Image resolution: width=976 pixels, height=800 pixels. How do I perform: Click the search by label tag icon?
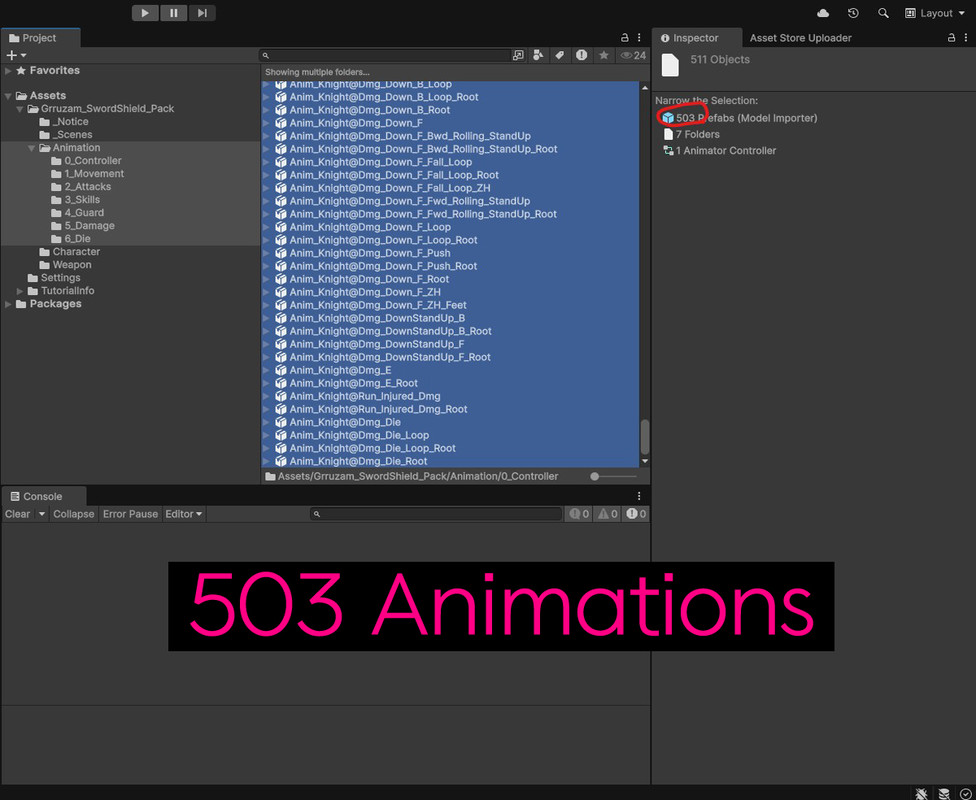[561, 56]
